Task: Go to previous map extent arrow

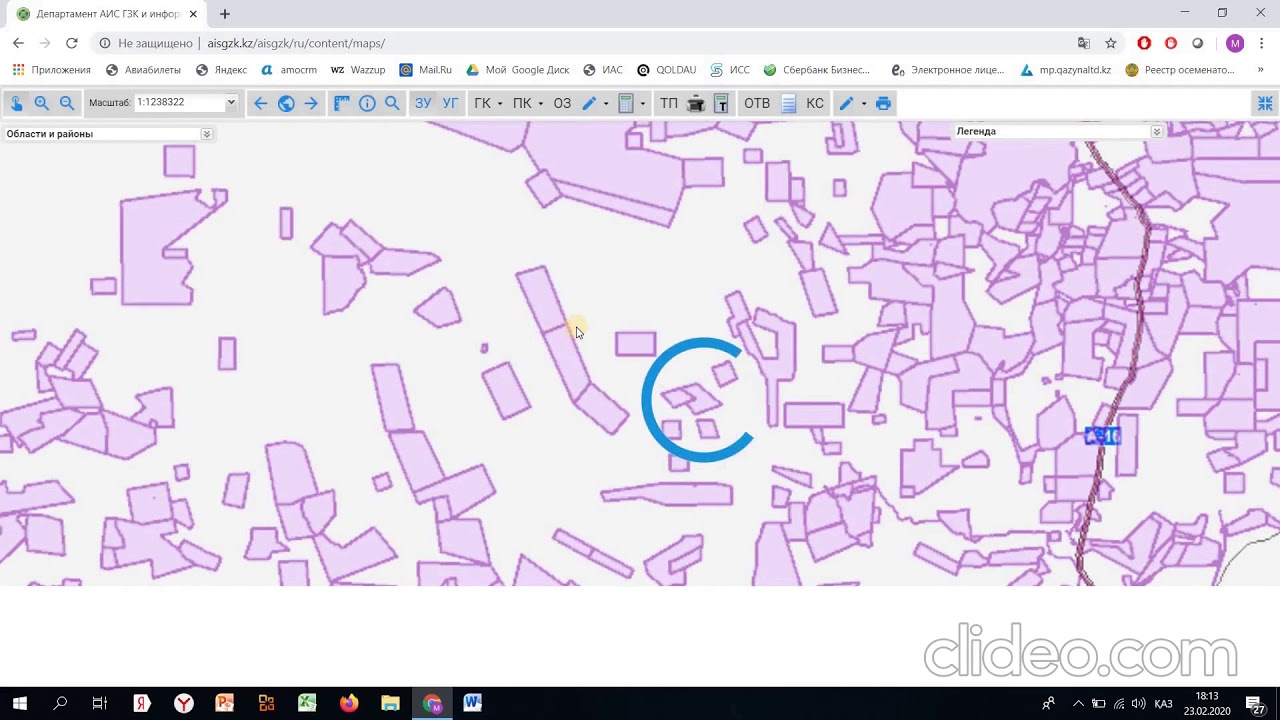Action: pos(260,103)
